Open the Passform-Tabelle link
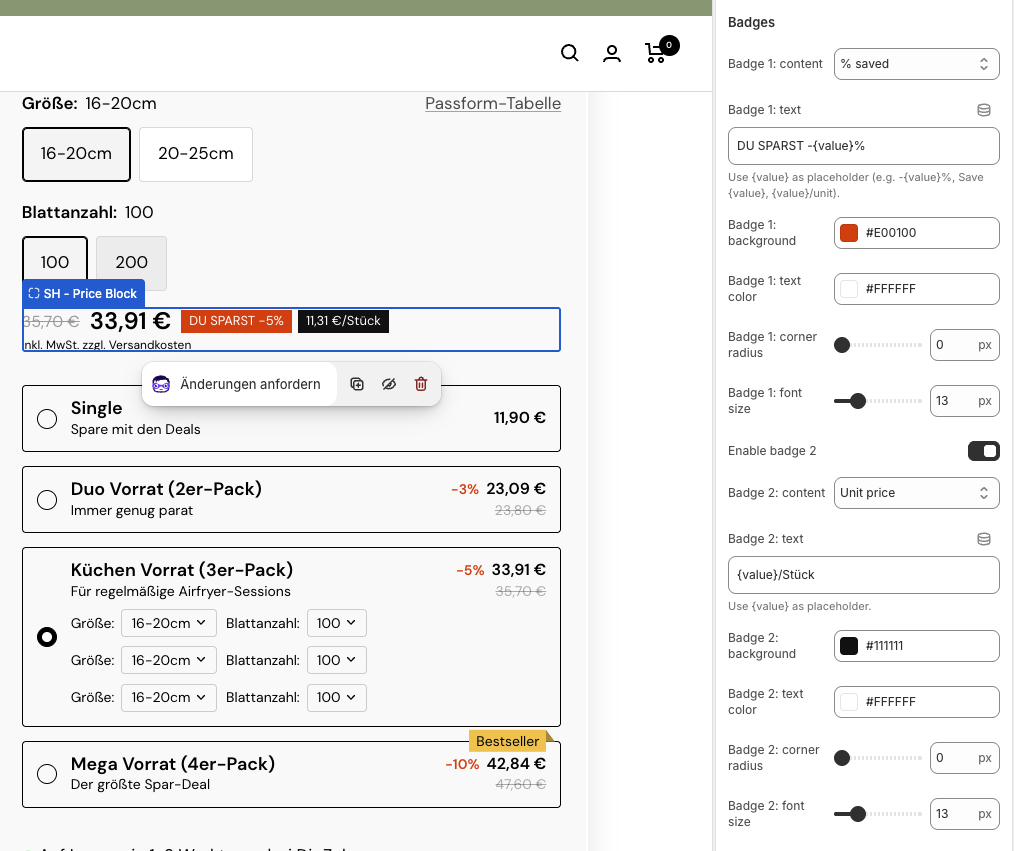 pyautogui.click(x=493, y=103)
